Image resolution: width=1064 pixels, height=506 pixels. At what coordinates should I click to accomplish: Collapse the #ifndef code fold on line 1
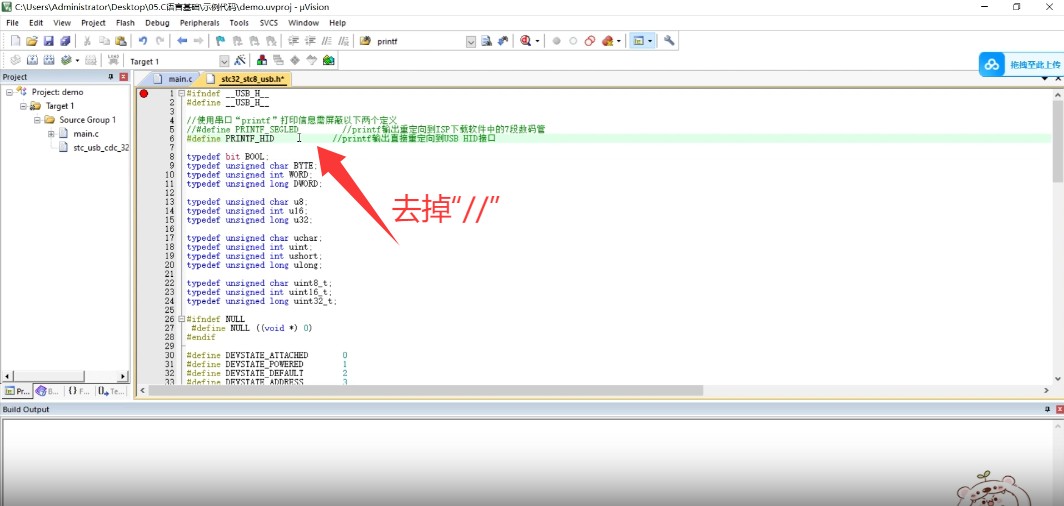pyautogui.click(x=182, y=94)
